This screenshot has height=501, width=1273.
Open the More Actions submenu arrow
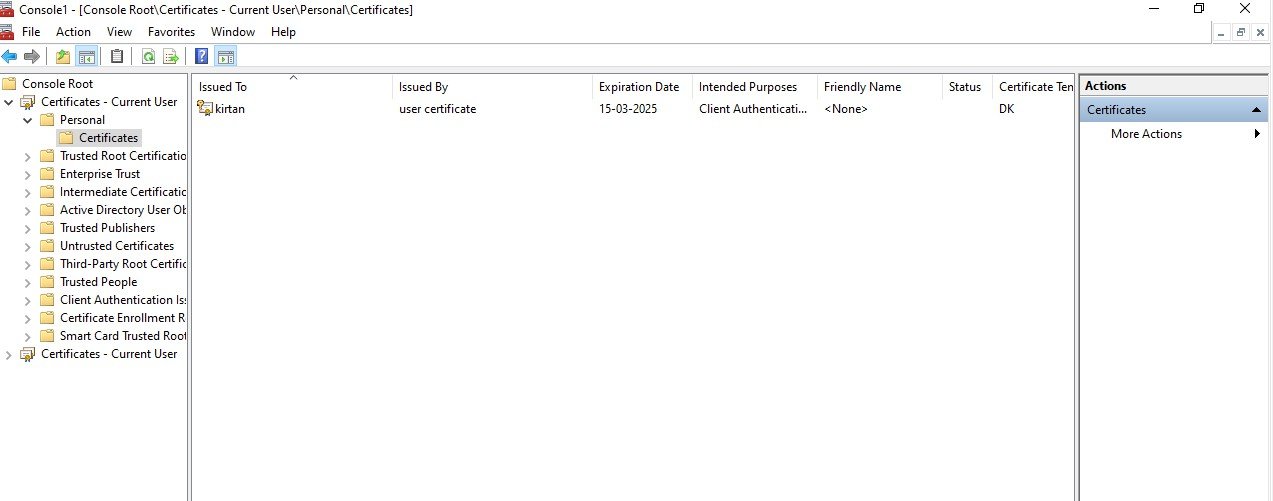pyautogui.click(x=1256, y=134)
